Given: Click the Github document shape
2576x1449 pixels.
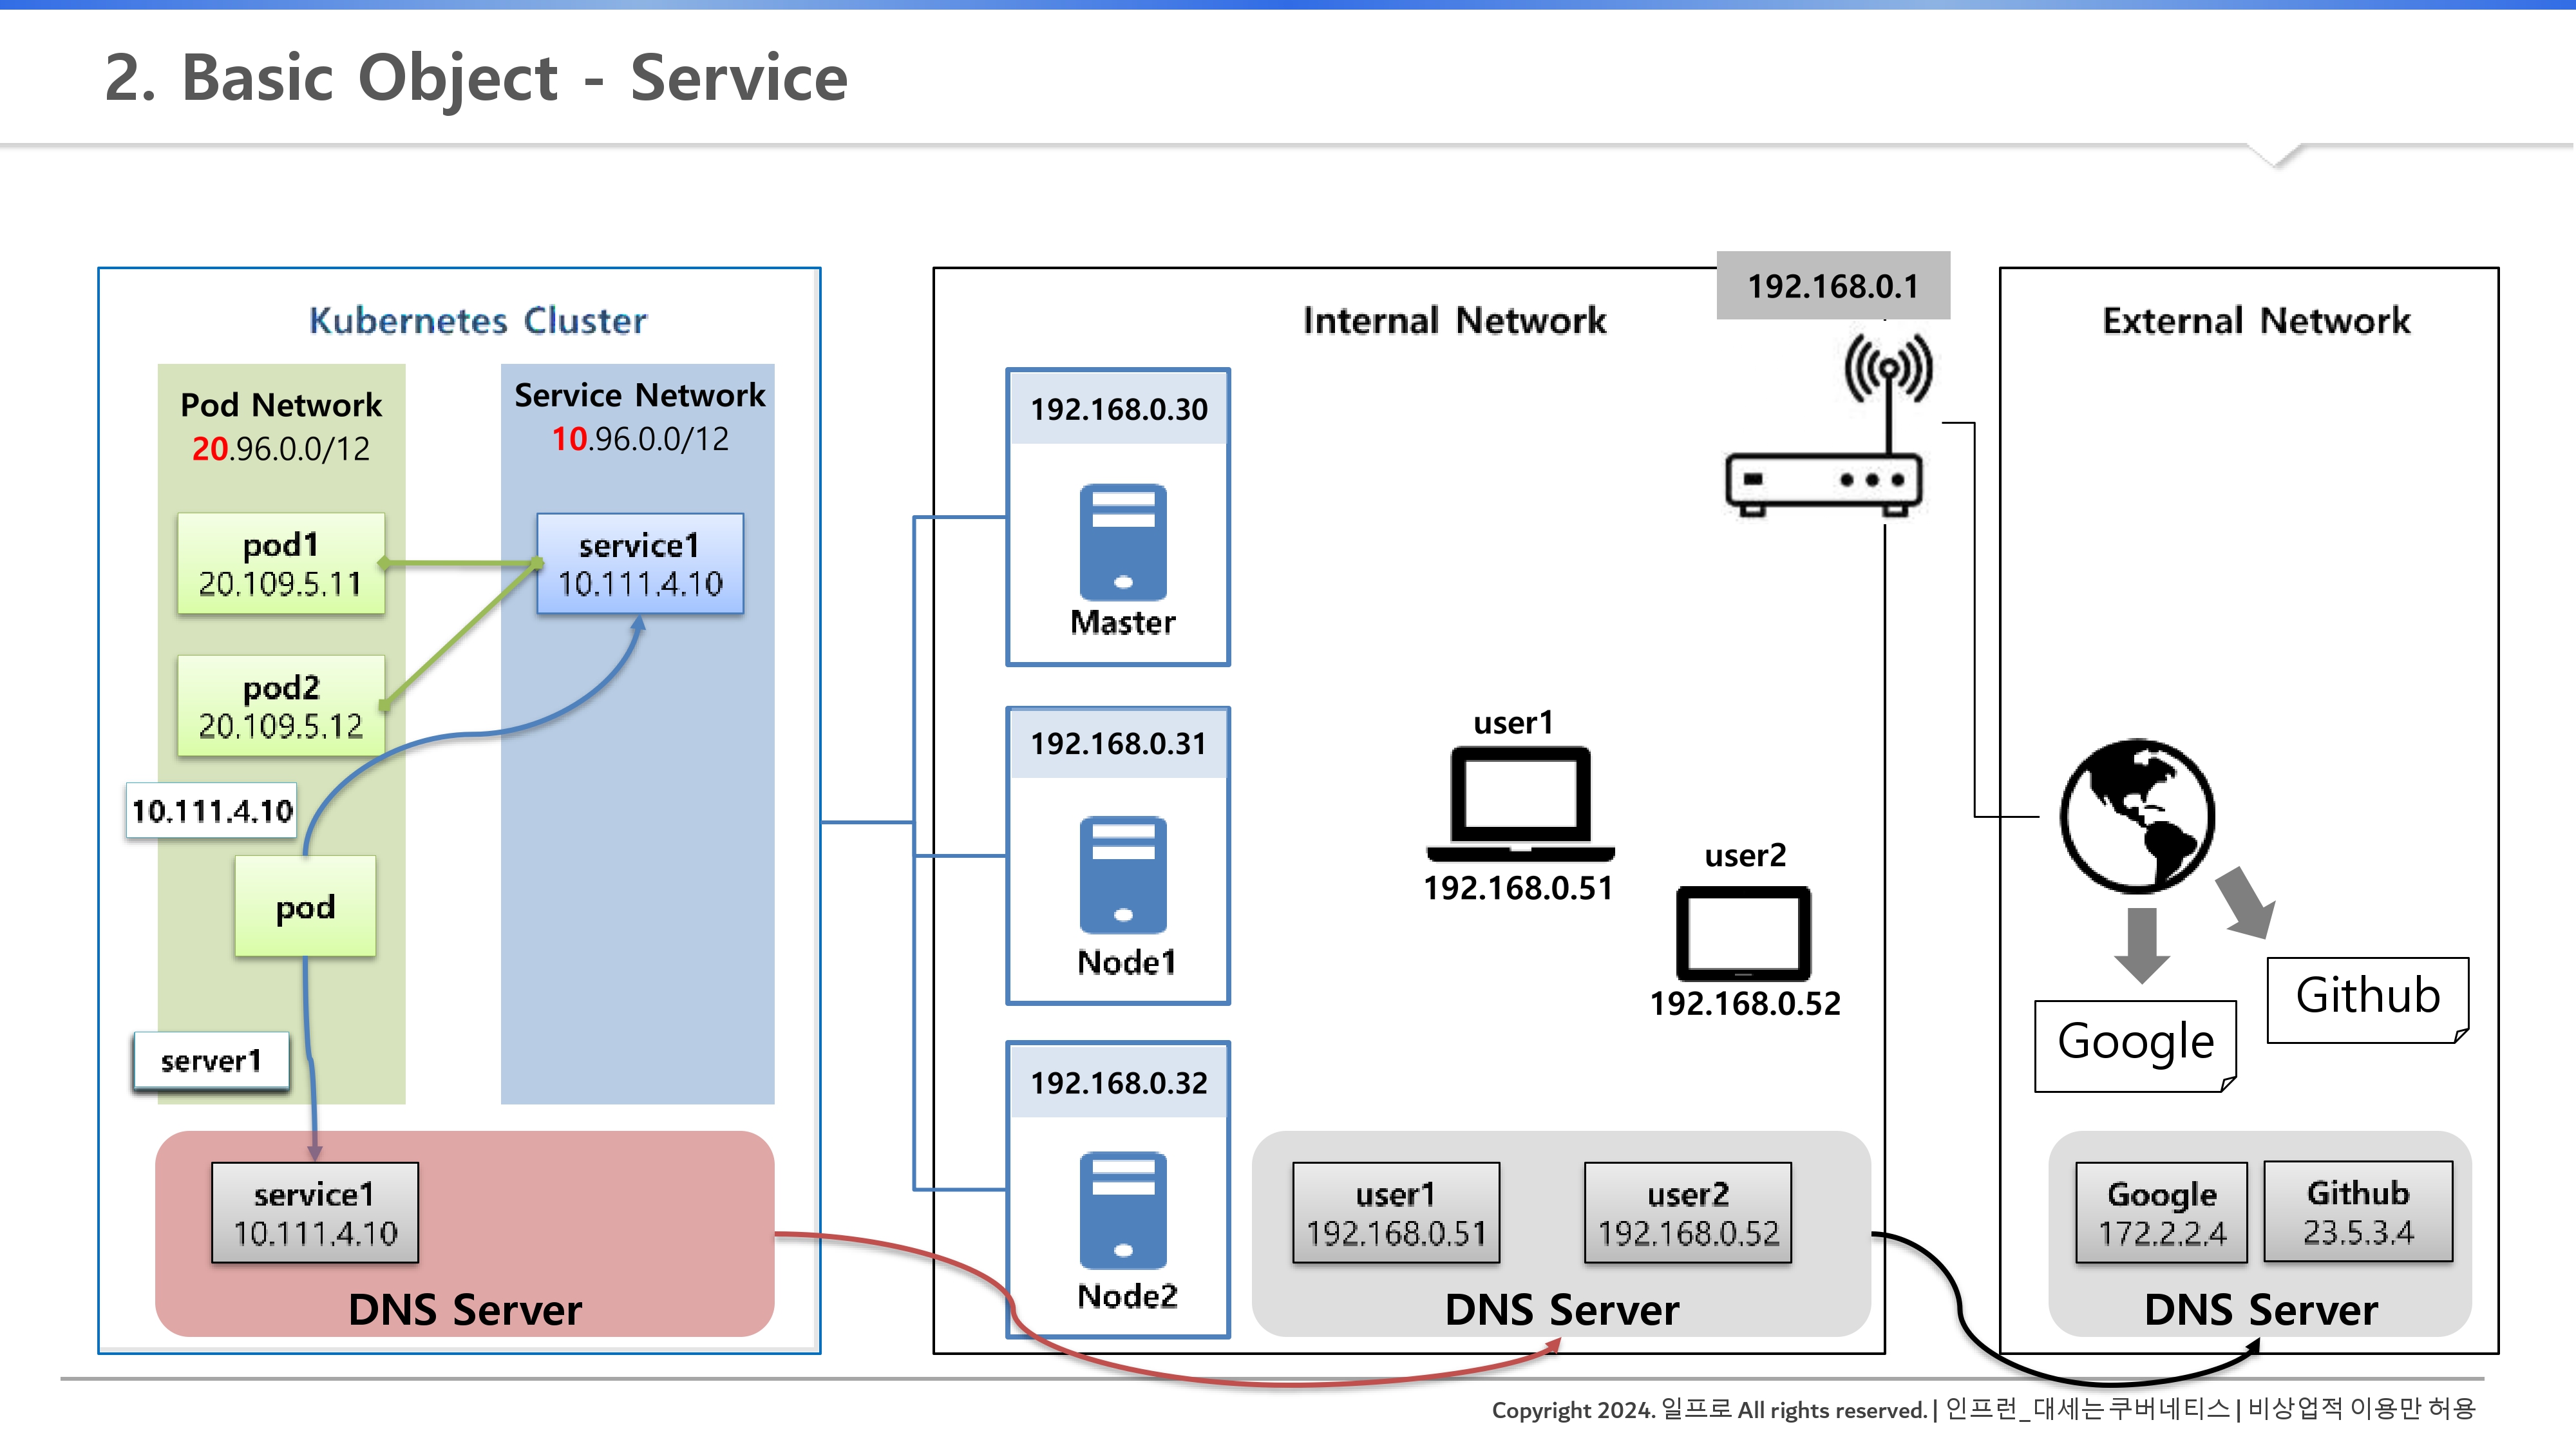Looking at the screenshot, I should (2367, 999).
